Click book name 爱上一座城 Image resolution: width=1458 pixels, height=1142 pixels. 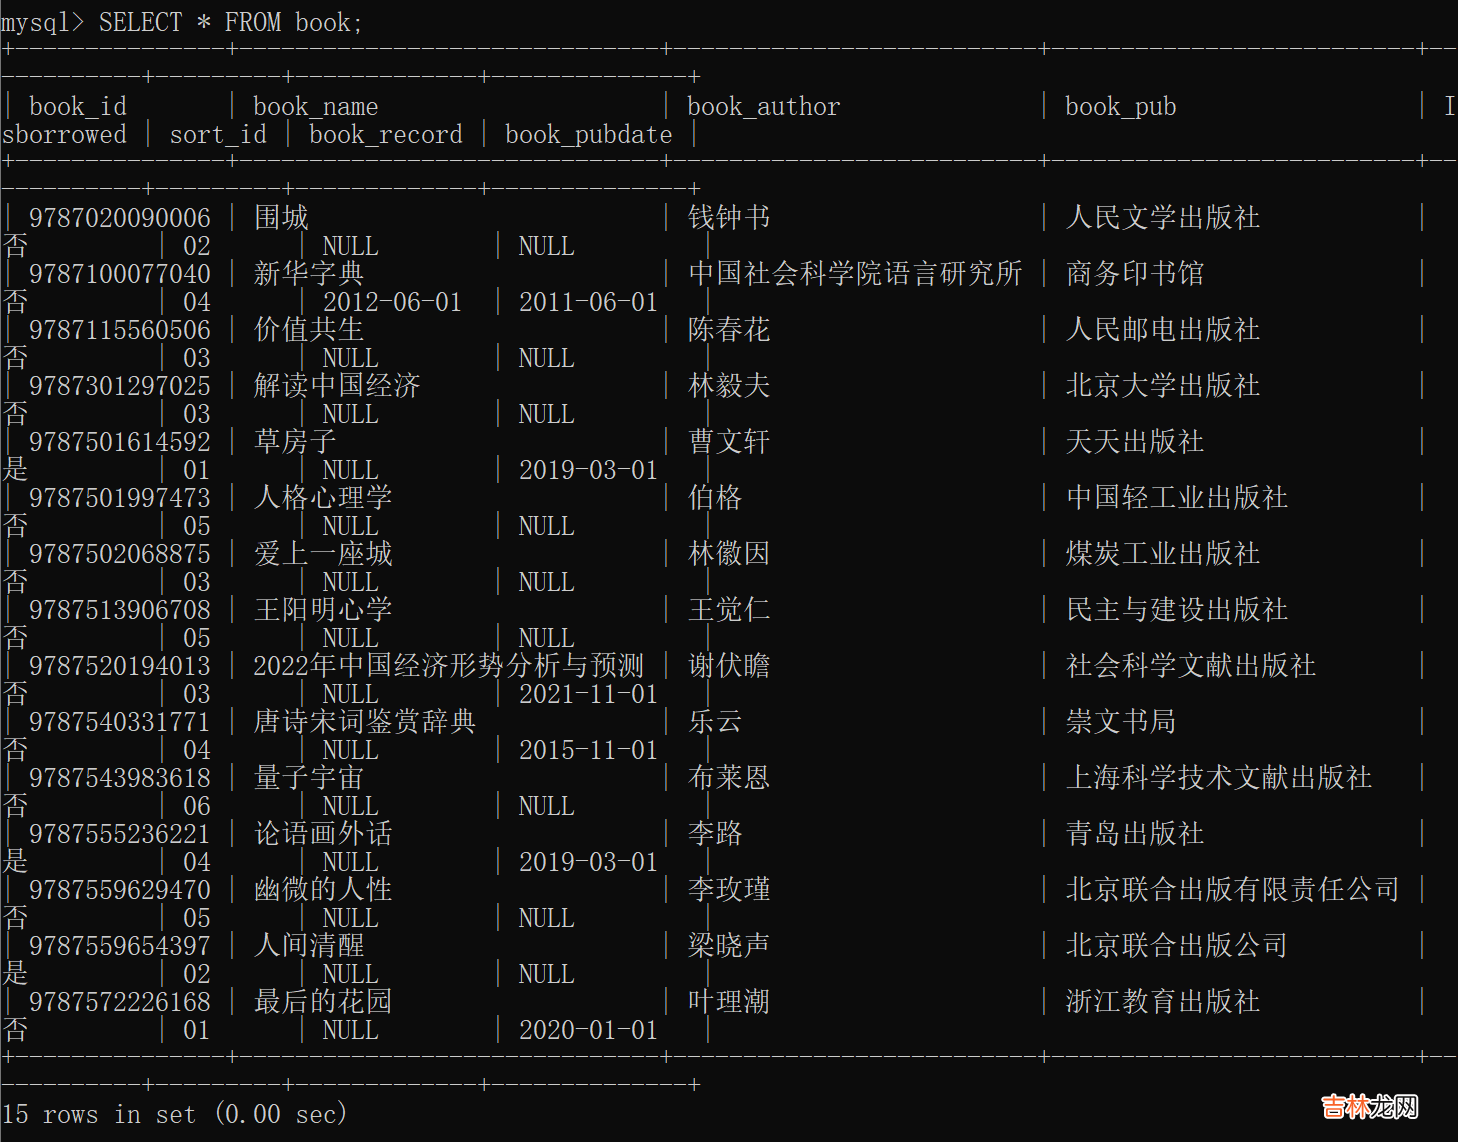[x=323, y=554]
